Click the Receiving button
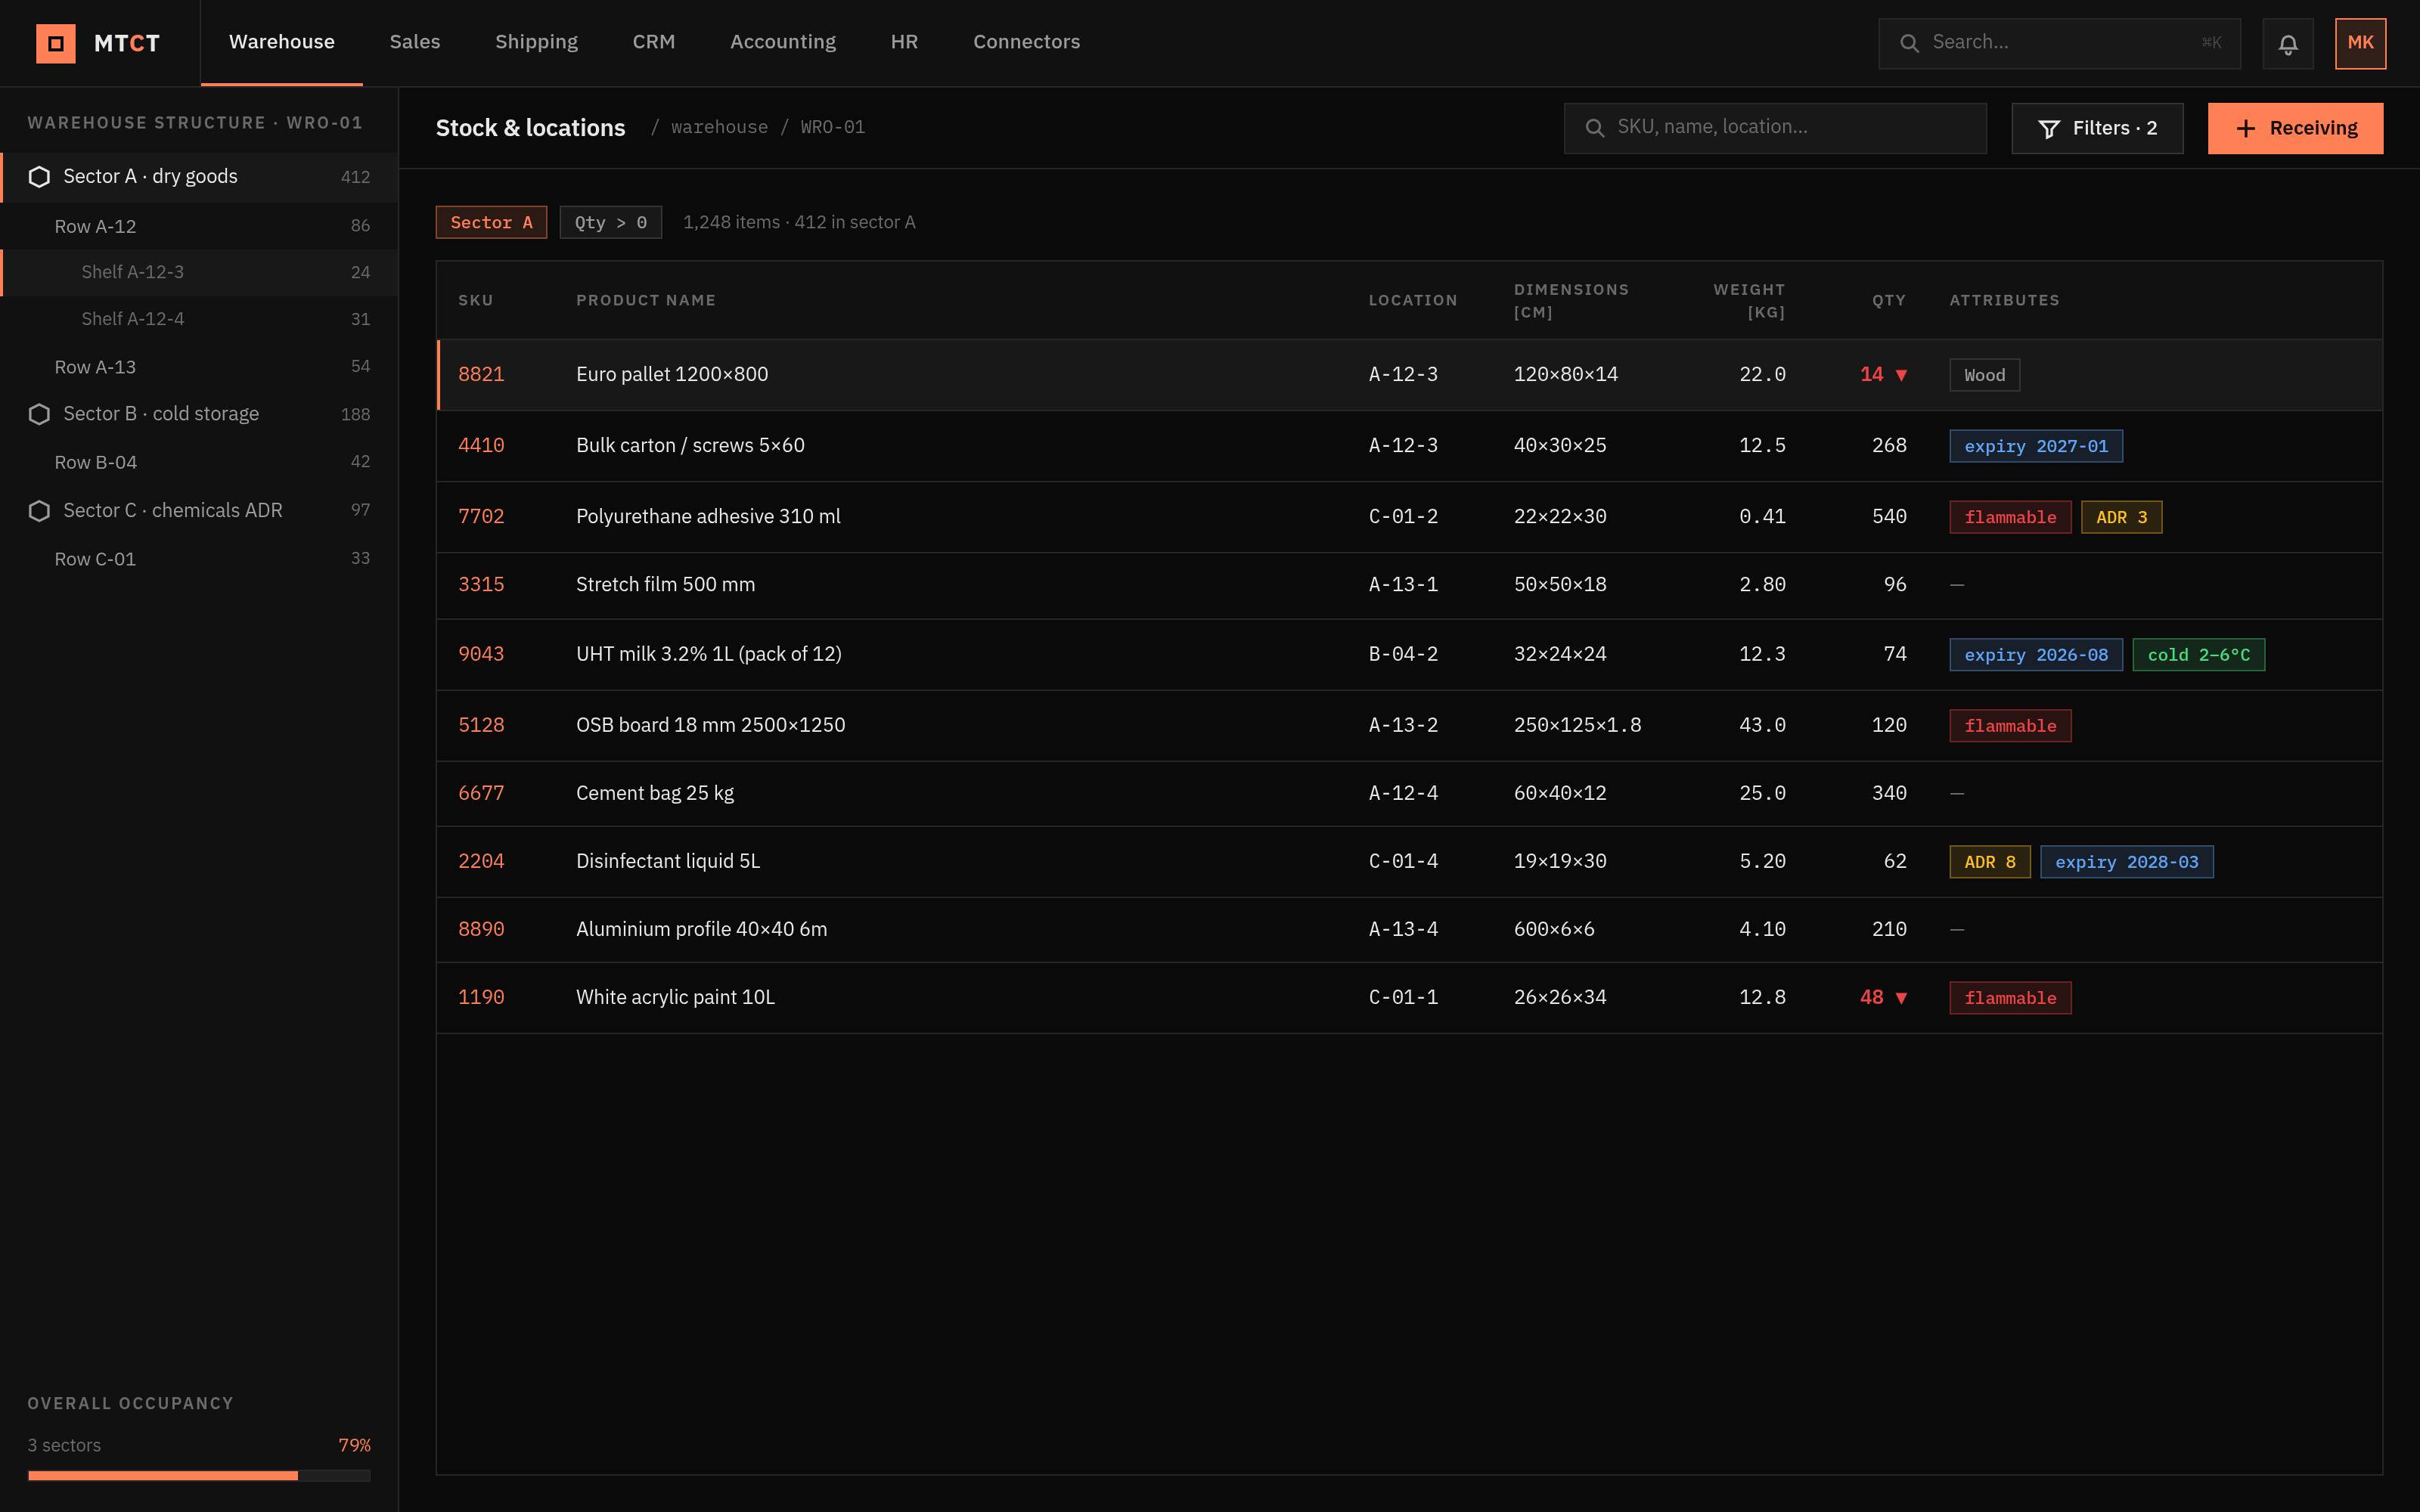This screenshot has height=1512, width=2420. point(2295,128)
